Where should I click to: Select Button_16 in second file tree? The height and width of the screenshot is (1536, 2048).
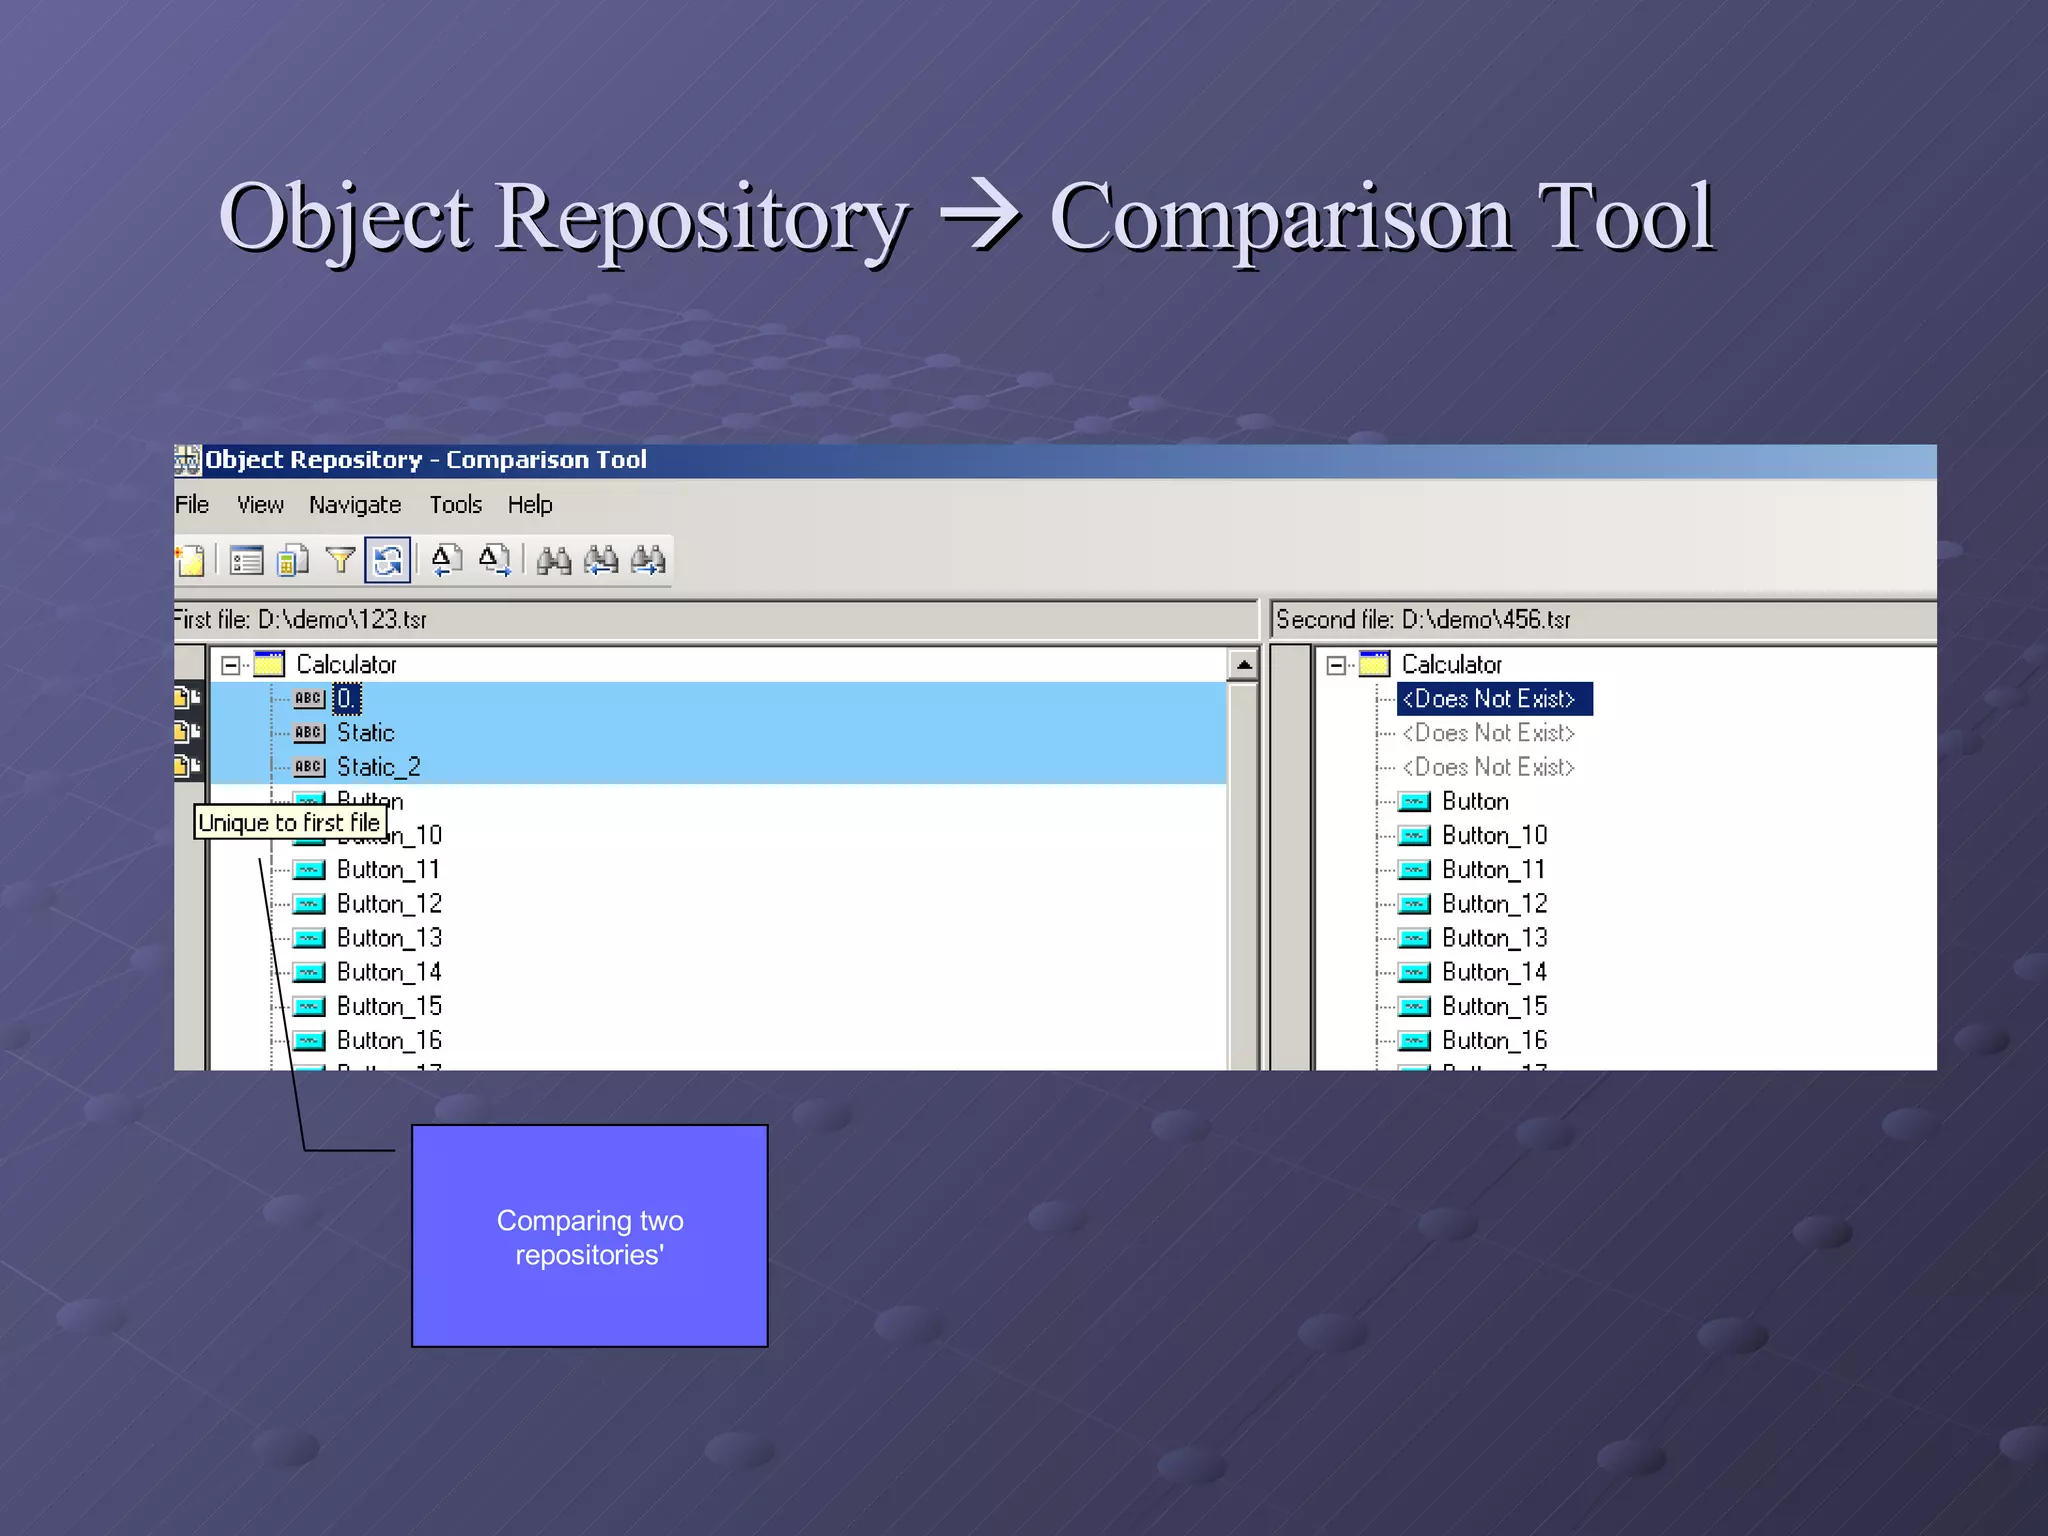pos(1494,1040)
